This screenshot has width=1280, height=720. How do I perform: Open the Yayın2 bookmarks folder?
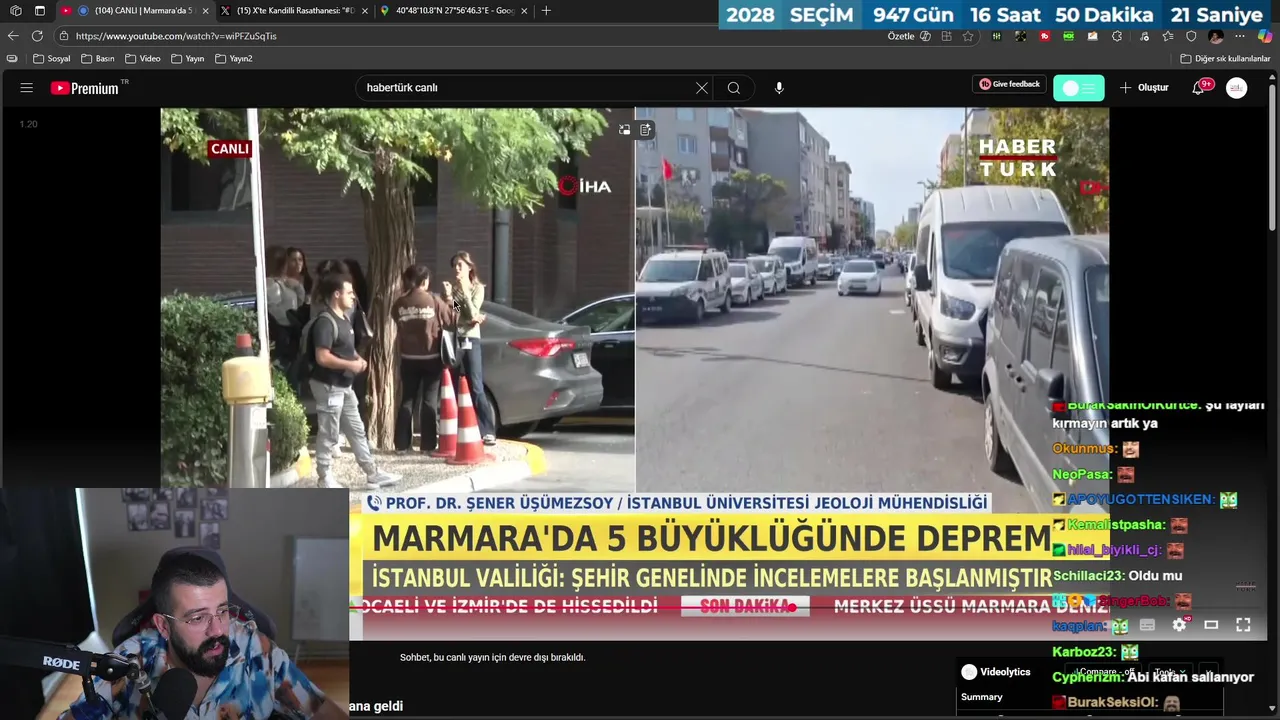coord(234,59)
